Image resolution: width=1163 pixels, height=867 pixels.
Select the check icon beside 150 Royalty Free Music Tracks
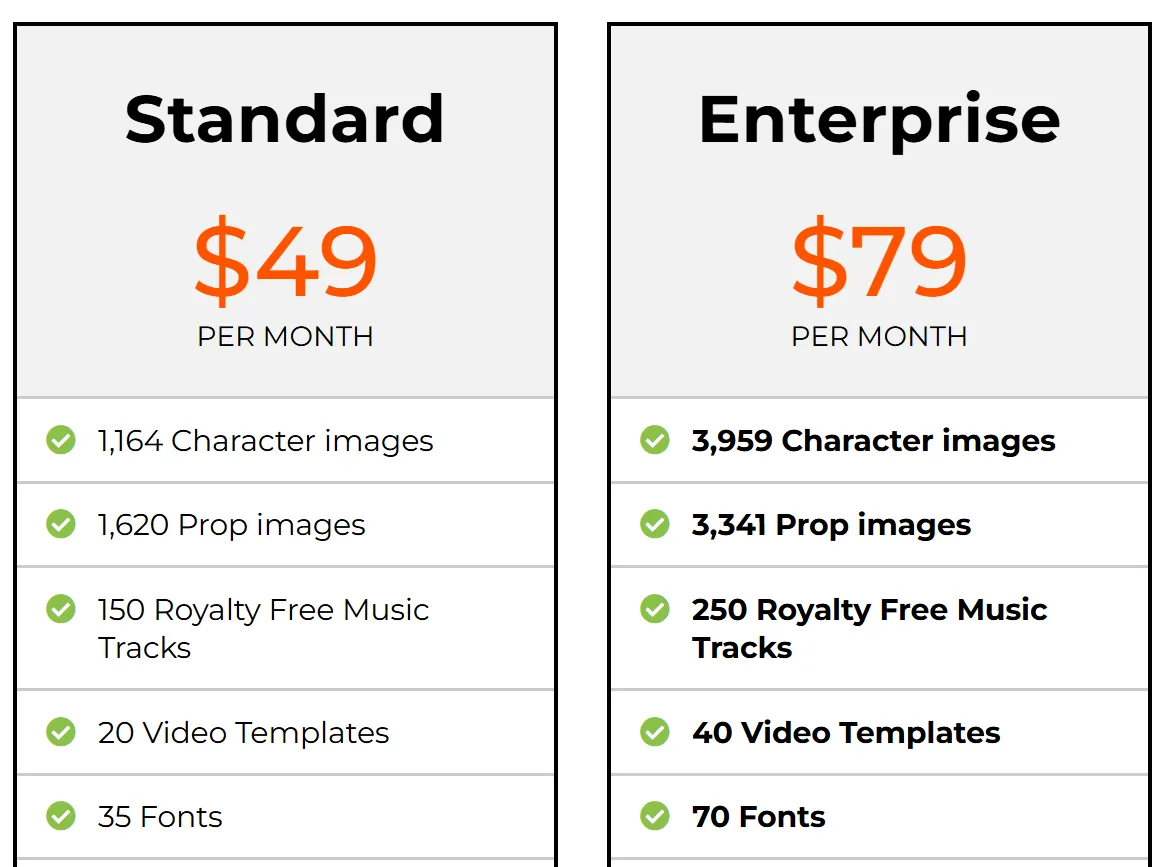point(61,609)
